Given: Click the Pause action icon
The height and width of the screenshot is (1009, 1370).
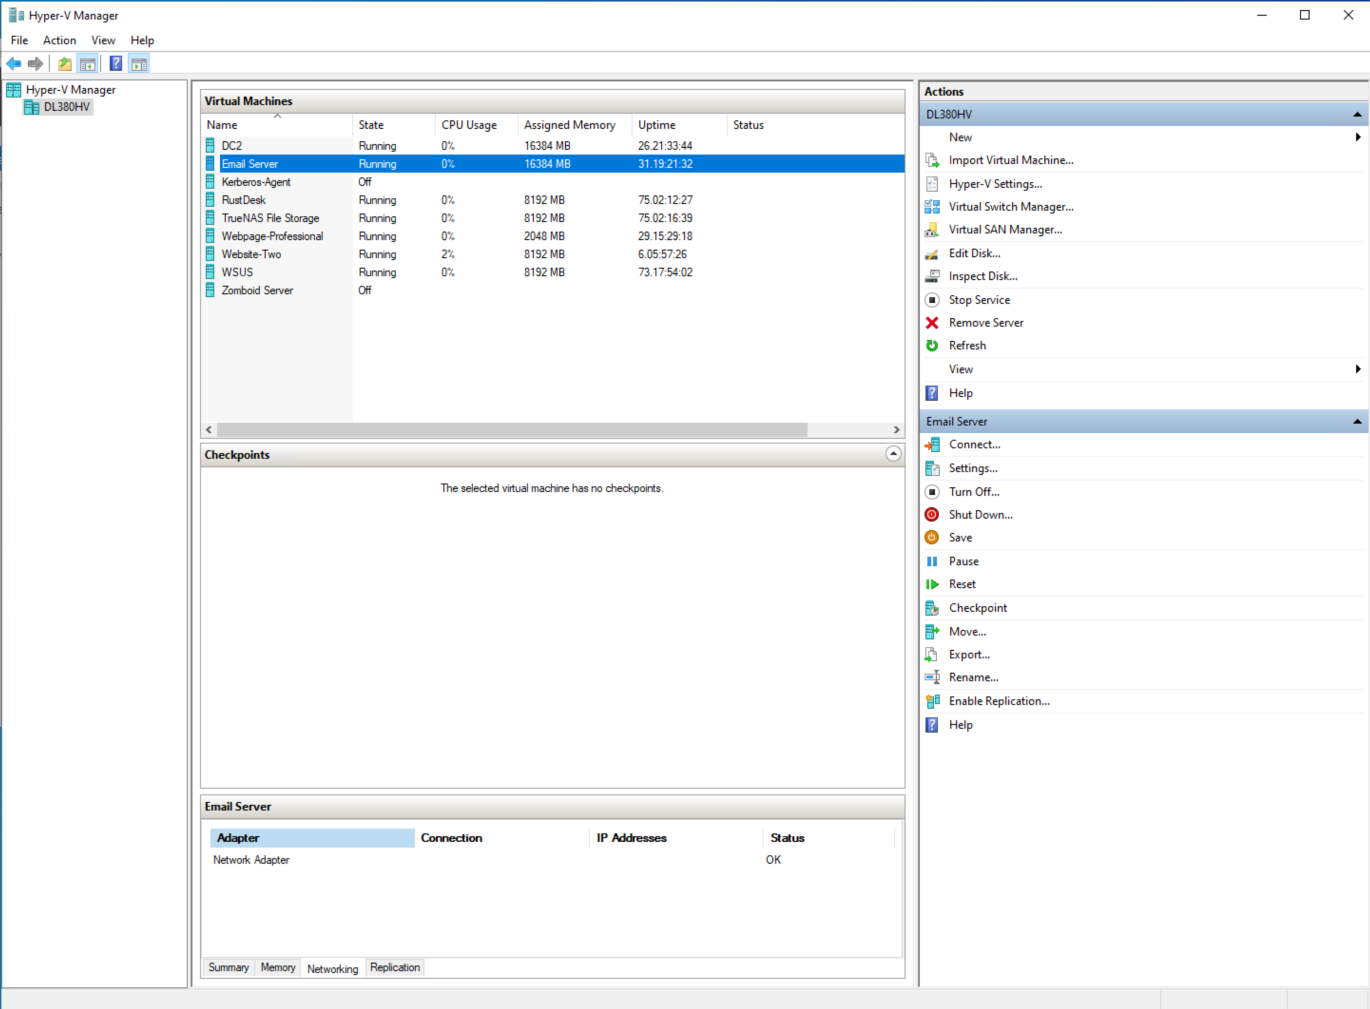Looking at the screenshot, I should tap(932, 561).
